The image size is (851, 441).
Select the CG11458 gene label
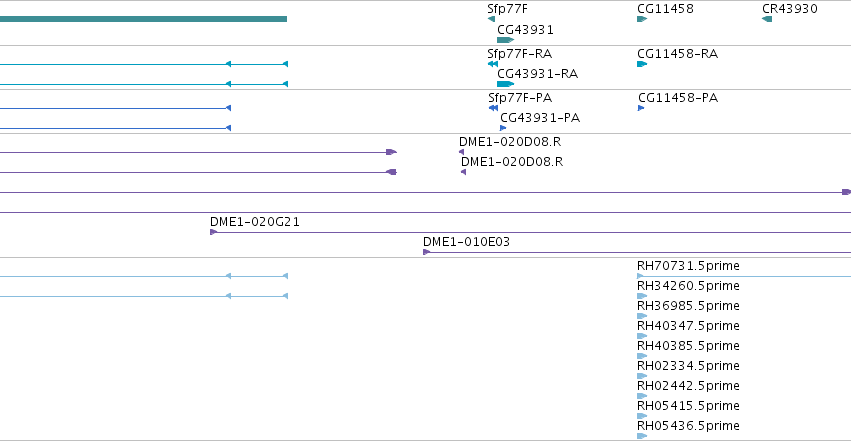pos(665,9)
